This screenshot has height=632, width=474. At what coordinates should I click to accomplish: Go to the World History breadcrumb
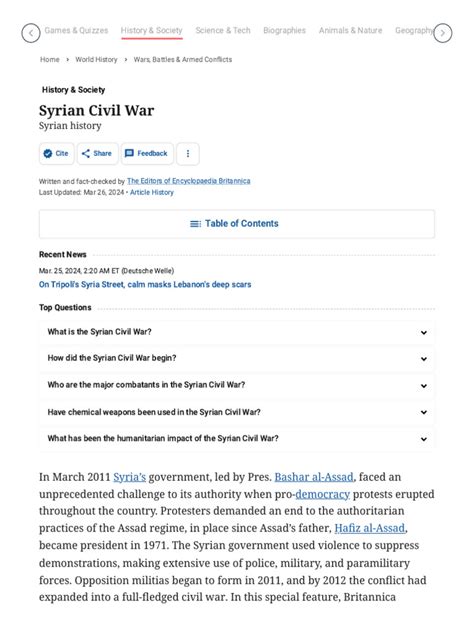point(96,60)
